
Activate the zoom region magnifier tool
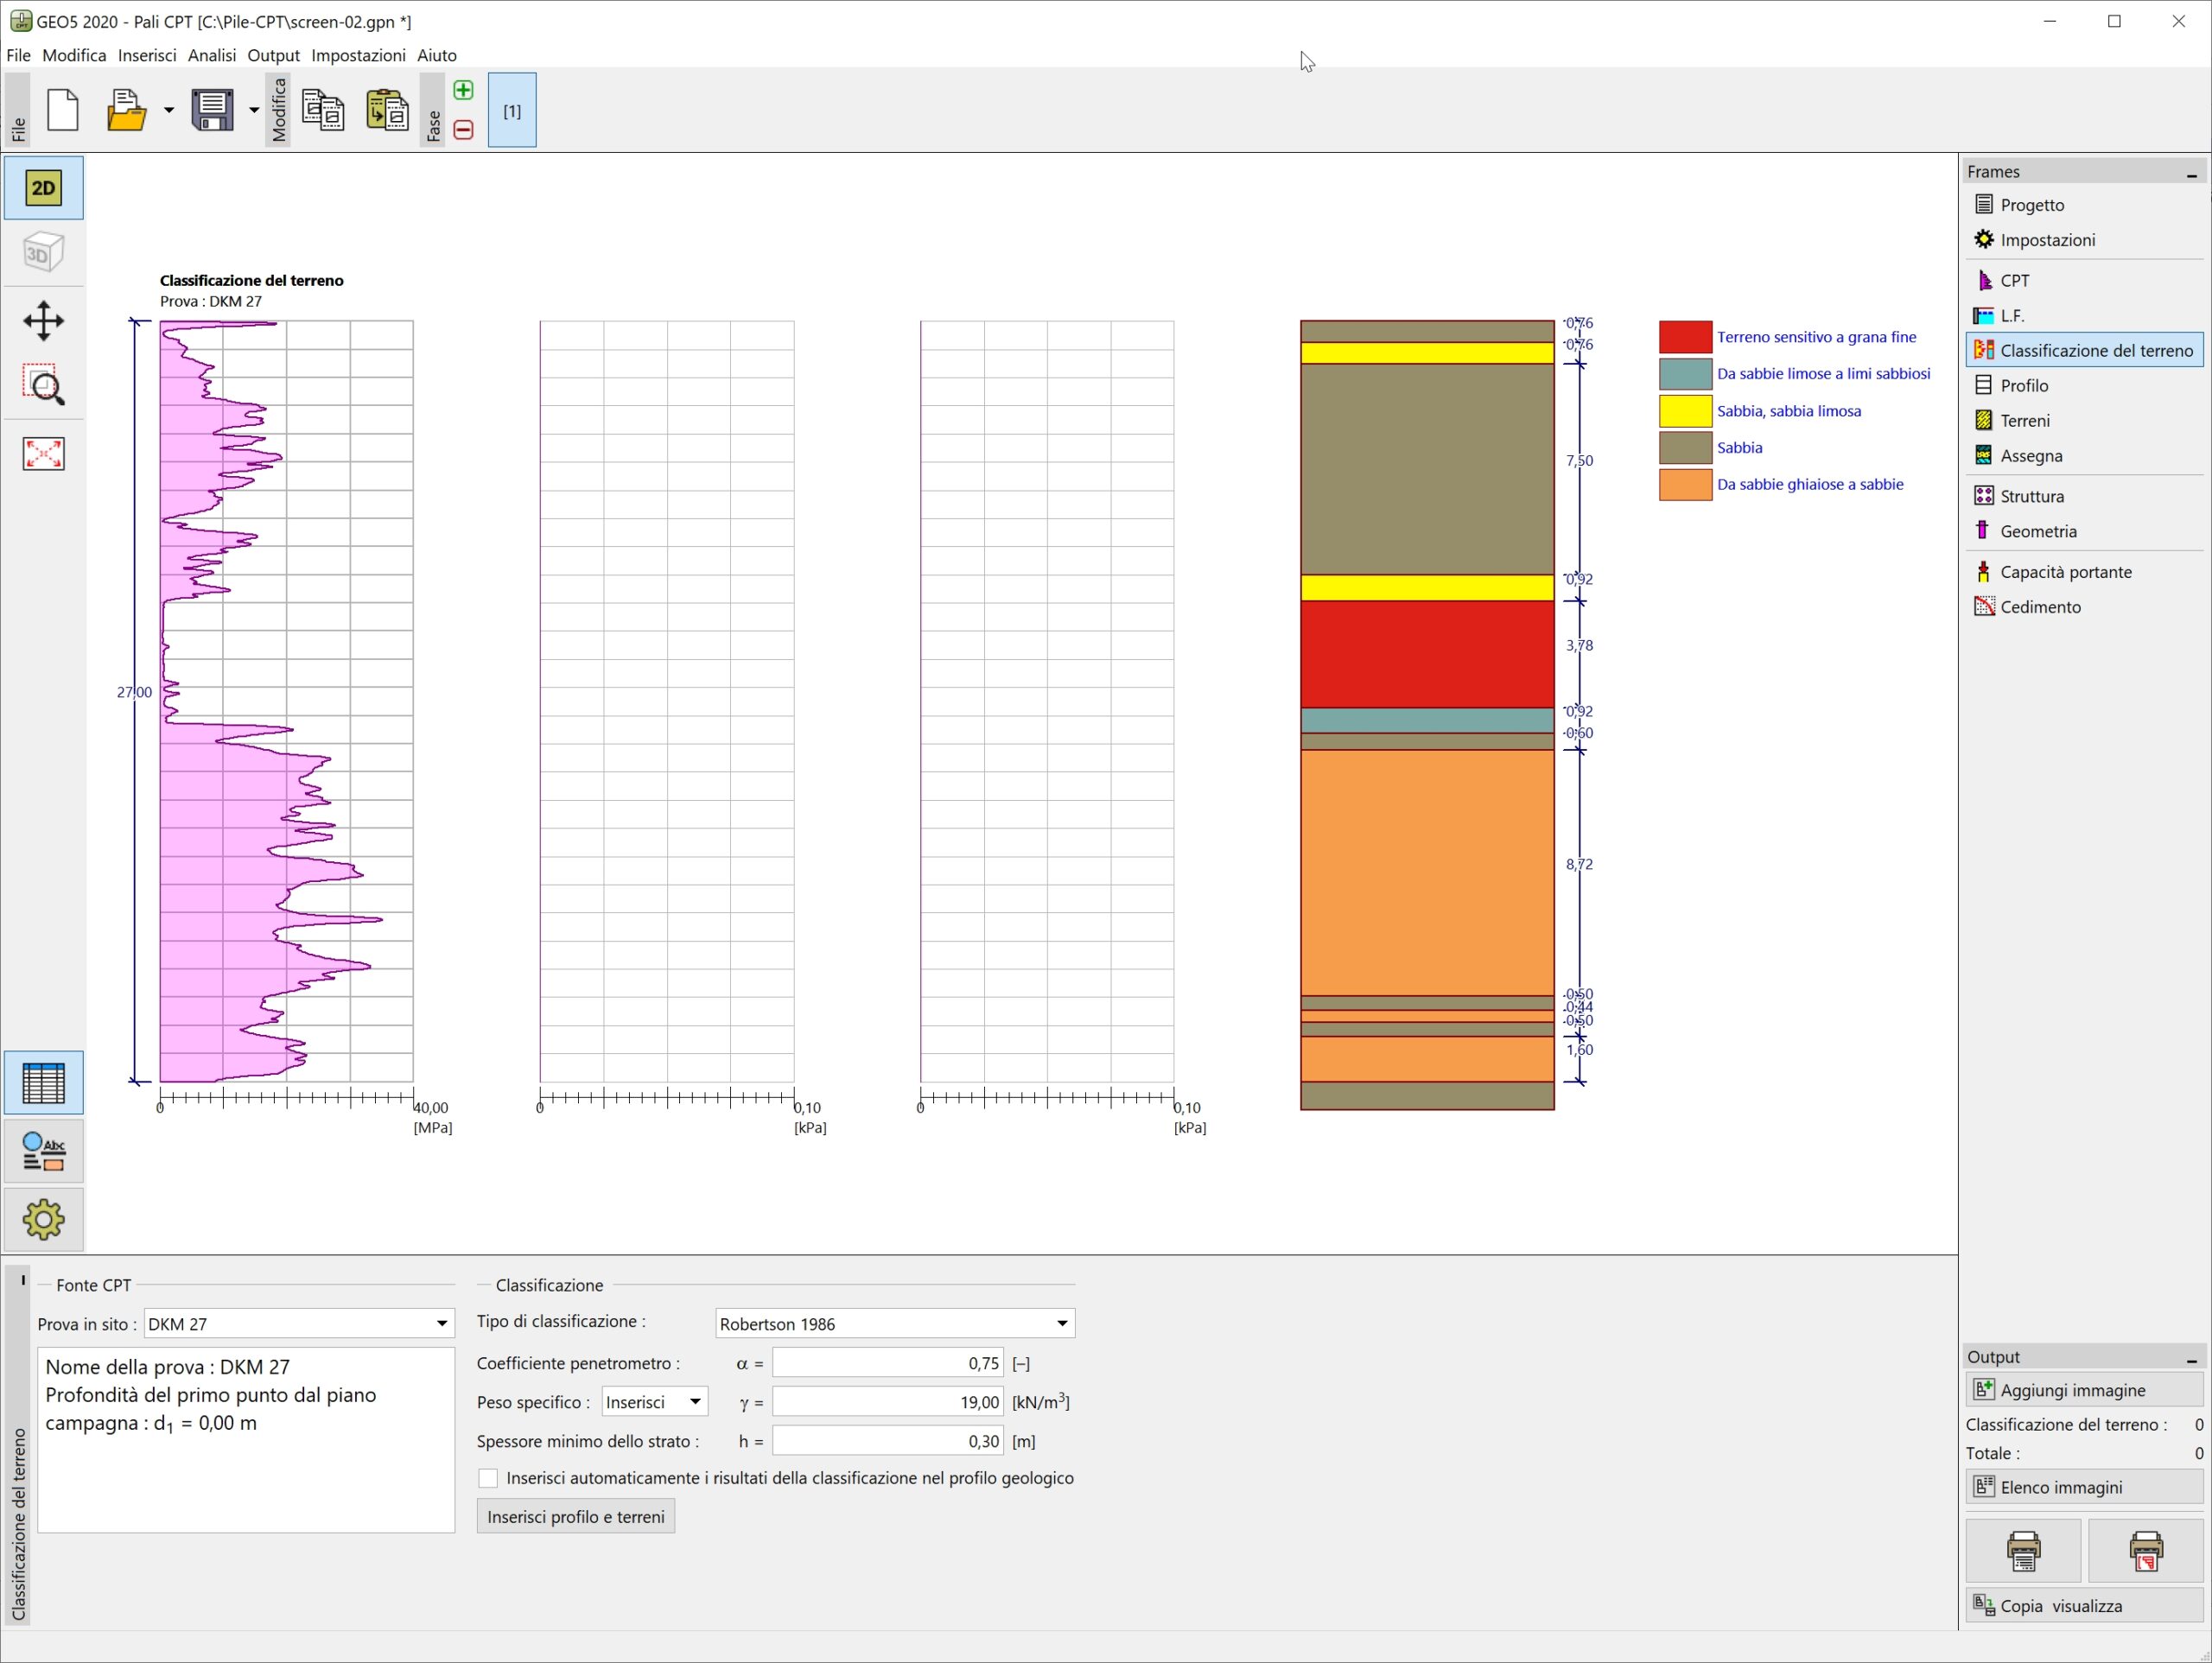tap(43, 385)
